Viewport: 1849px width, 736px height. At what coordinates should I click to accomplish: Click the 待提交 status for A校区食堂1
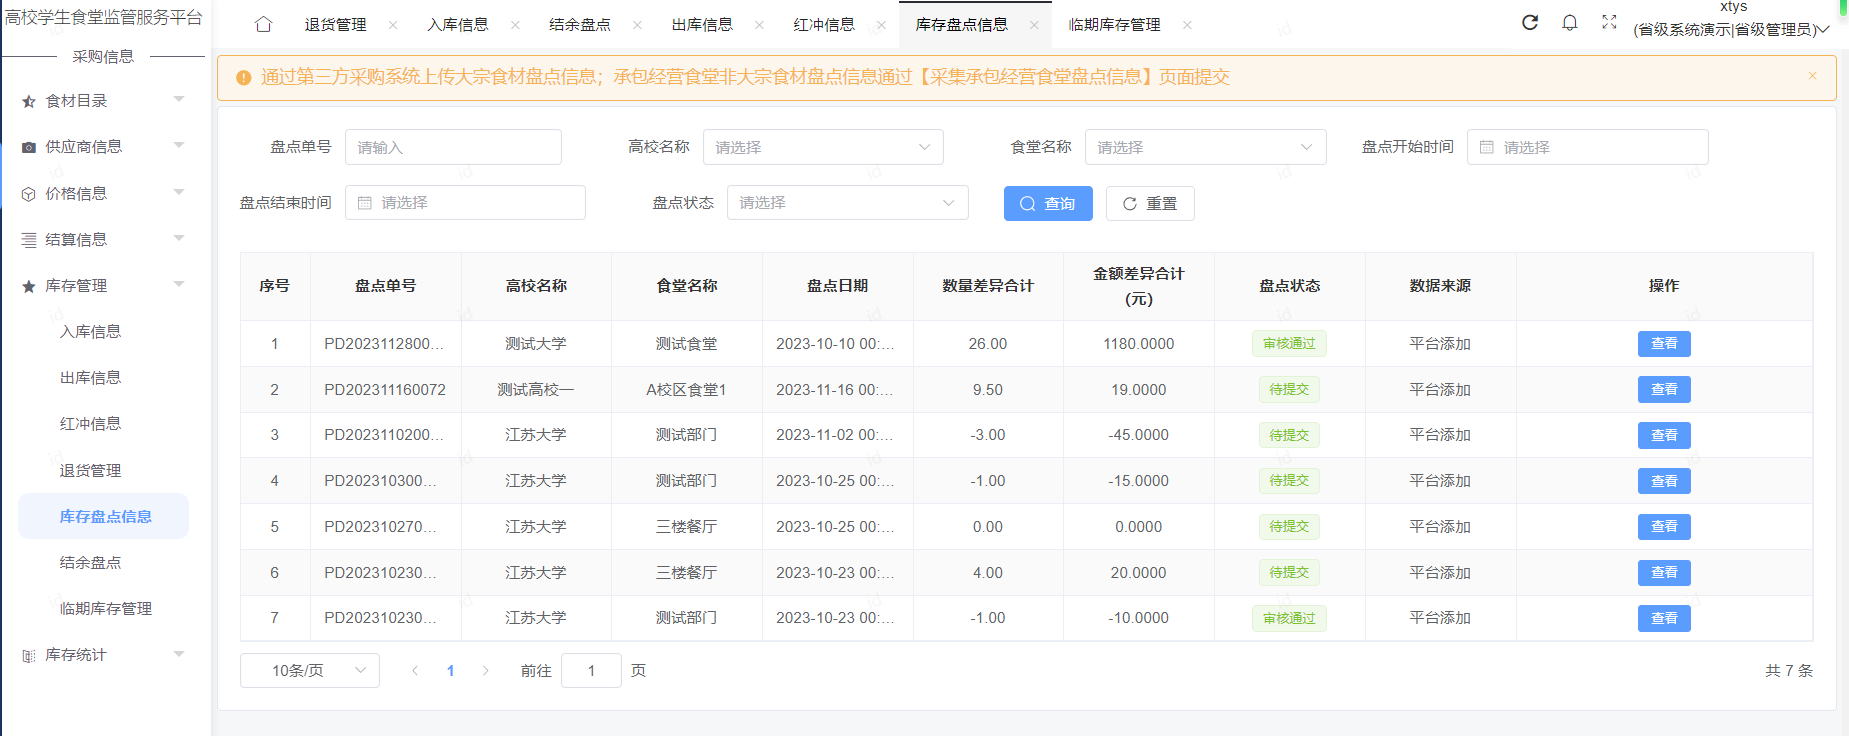(1289, 390)
